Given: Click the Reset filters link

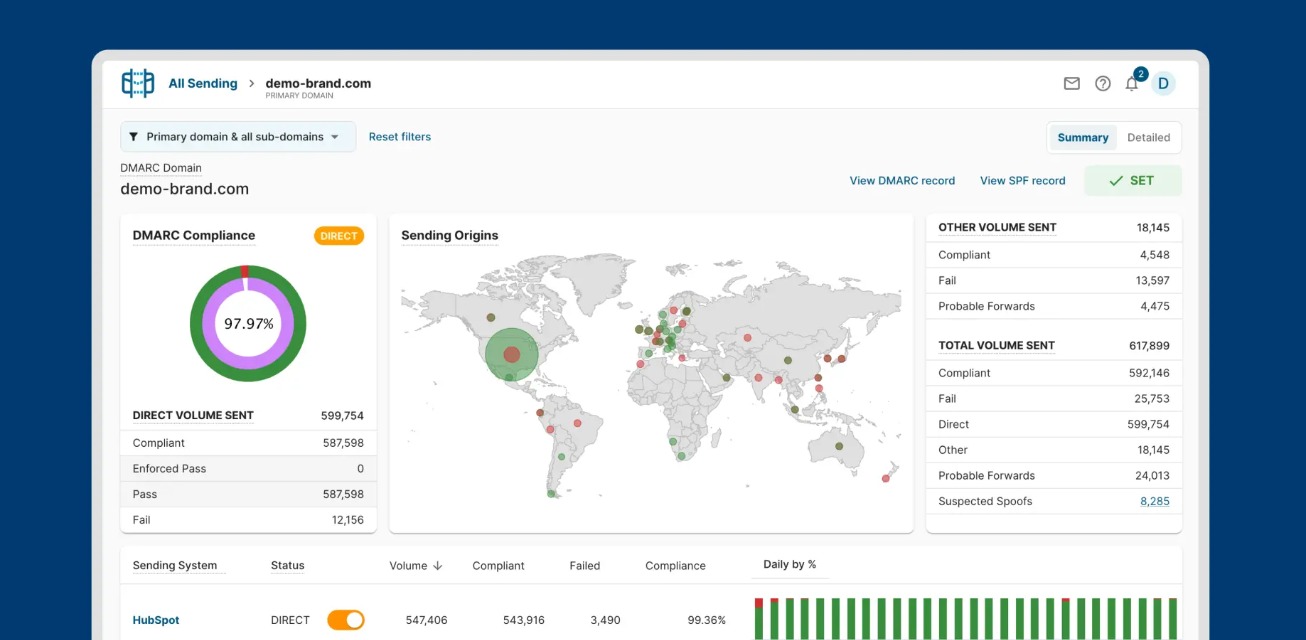Looking at the screenshot, I should pyautogui.click(x=399, y=137).
